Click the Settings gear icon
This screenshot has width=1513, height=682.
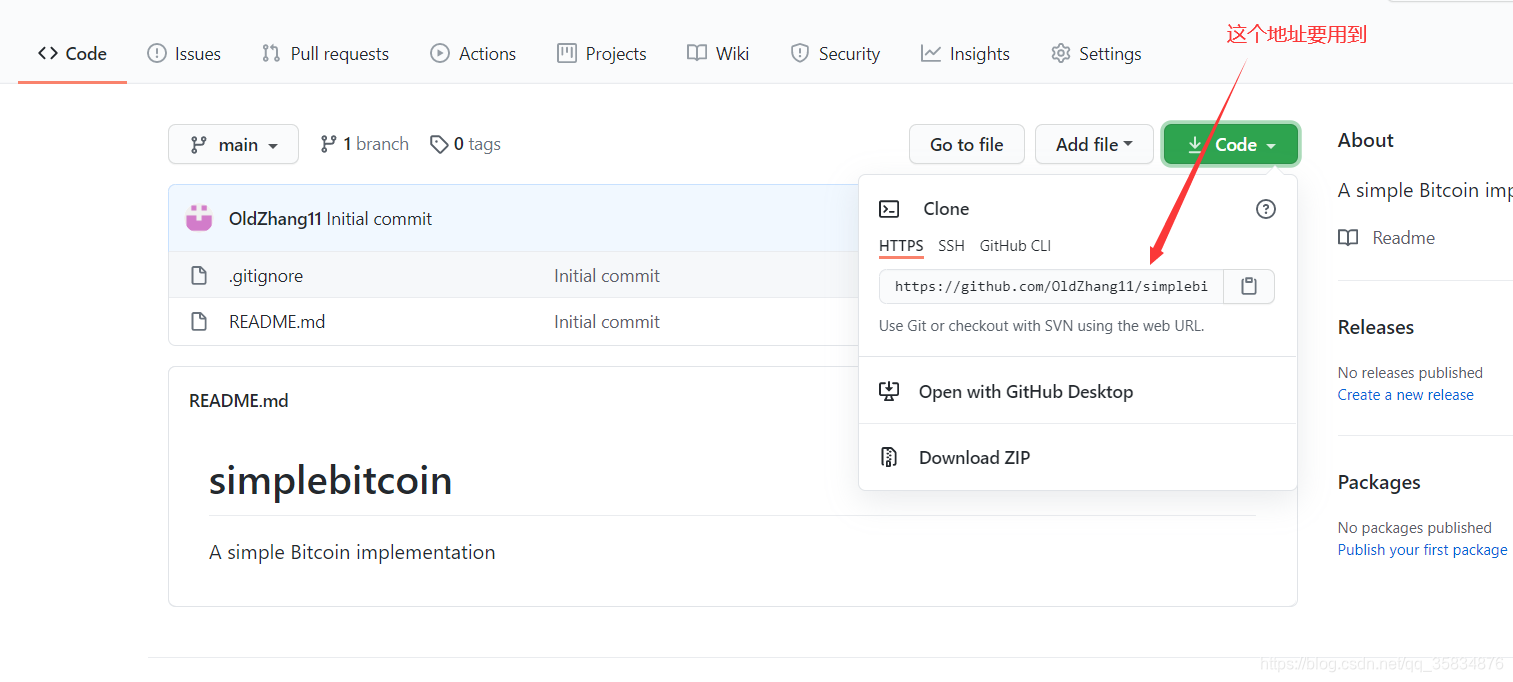(x=1061, y=54)
